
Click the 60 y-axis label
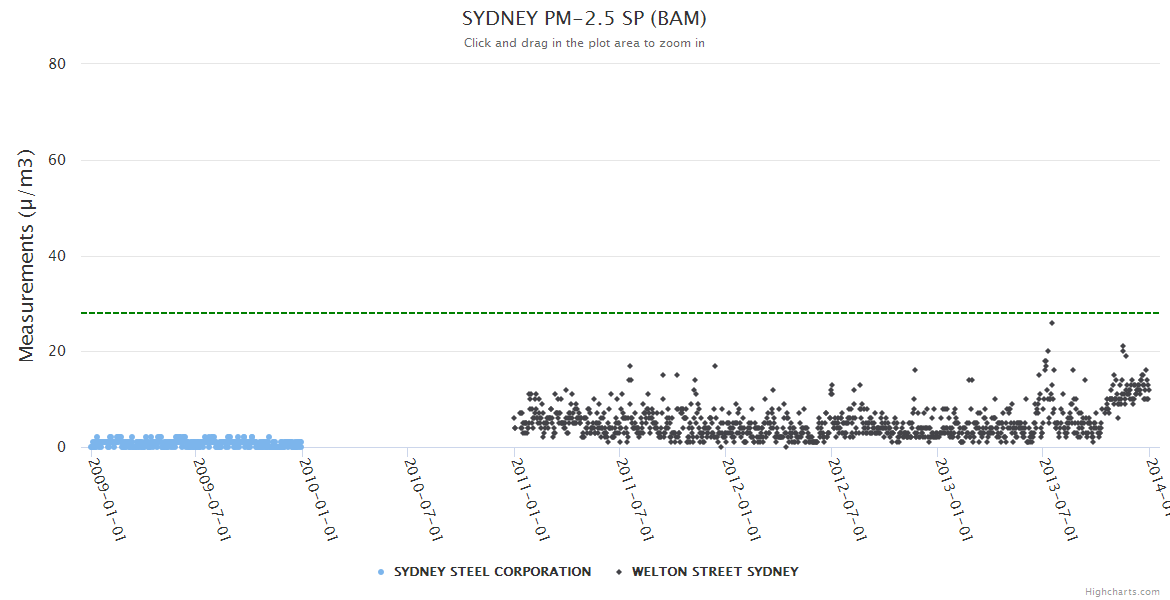[x=57, y=160]
